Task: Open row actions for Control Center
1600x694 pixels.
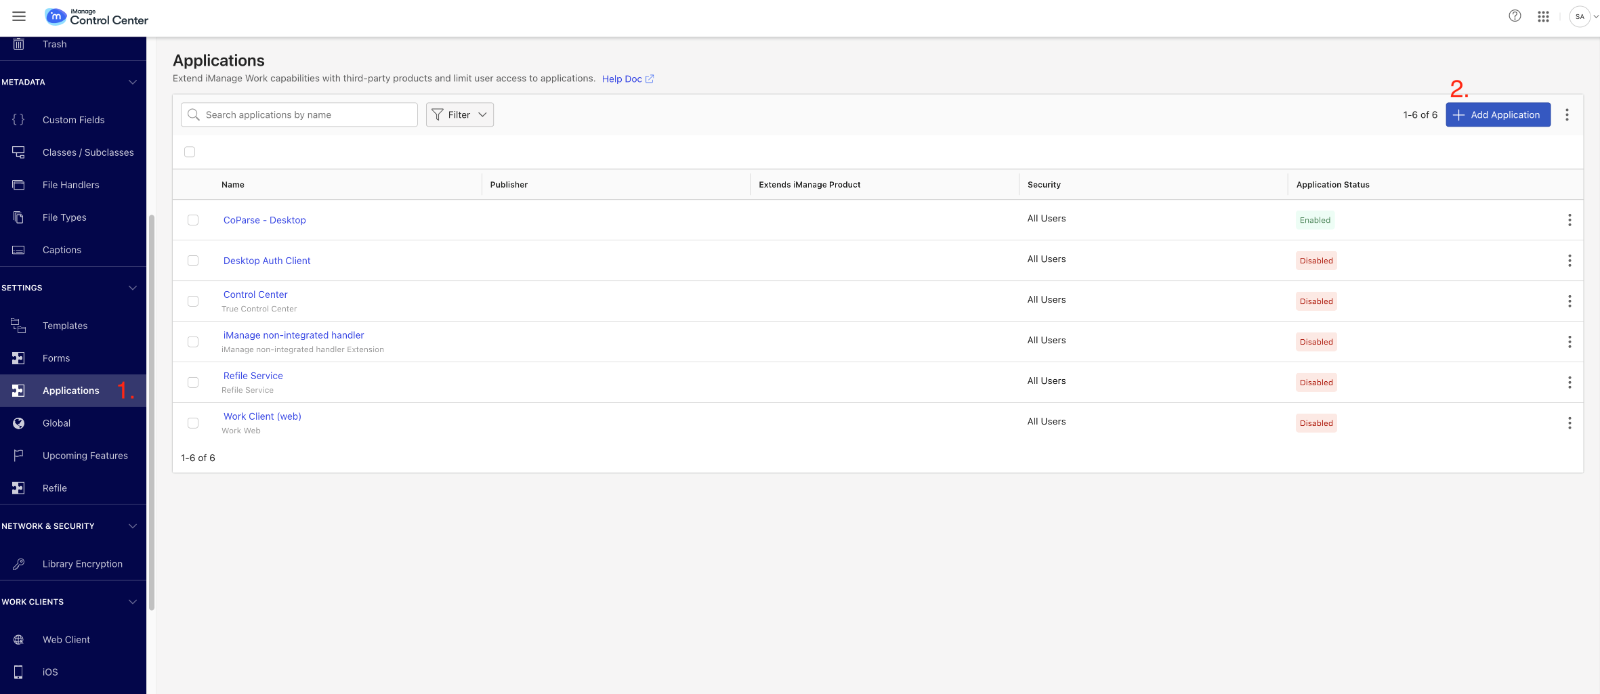Action: pyautogui.click(x=1569, y=301)
